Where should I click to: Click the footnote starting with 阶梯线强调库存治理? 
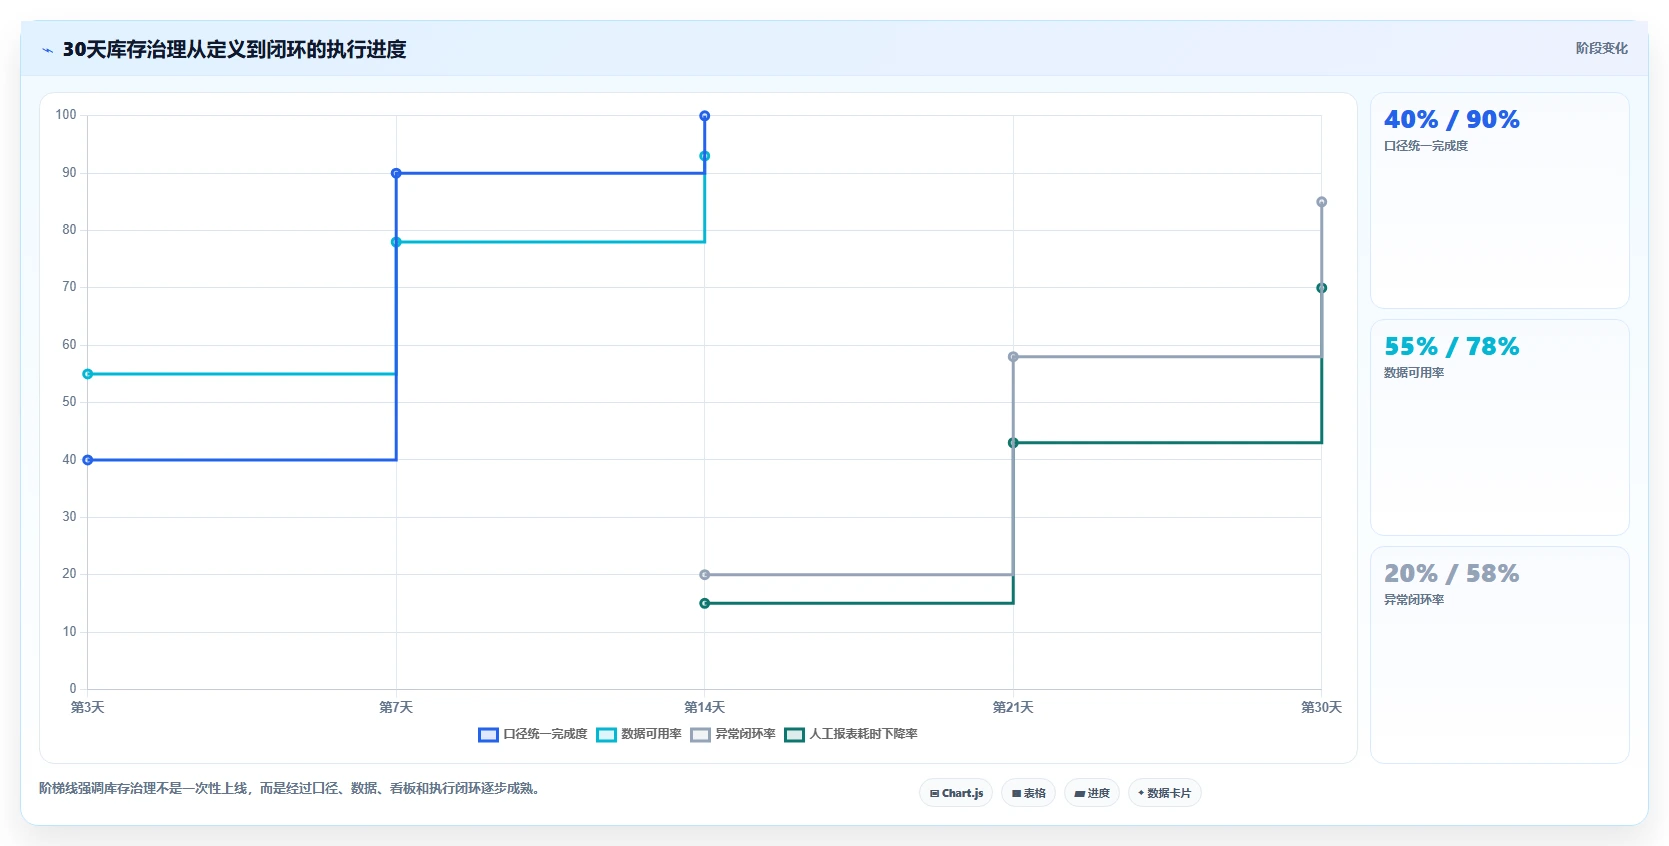click(292, 788)
